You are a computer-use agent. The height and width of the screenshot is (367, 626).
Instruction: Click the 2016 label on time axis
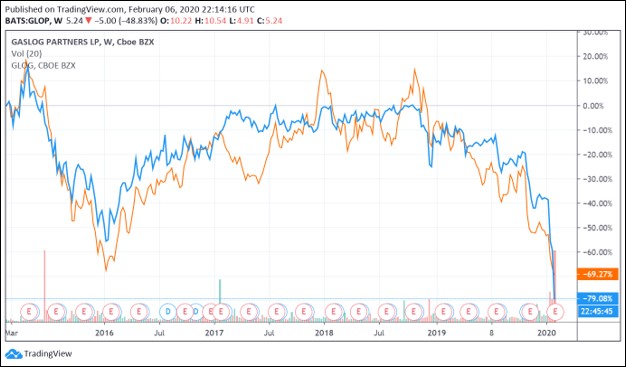tap(104, 333)
